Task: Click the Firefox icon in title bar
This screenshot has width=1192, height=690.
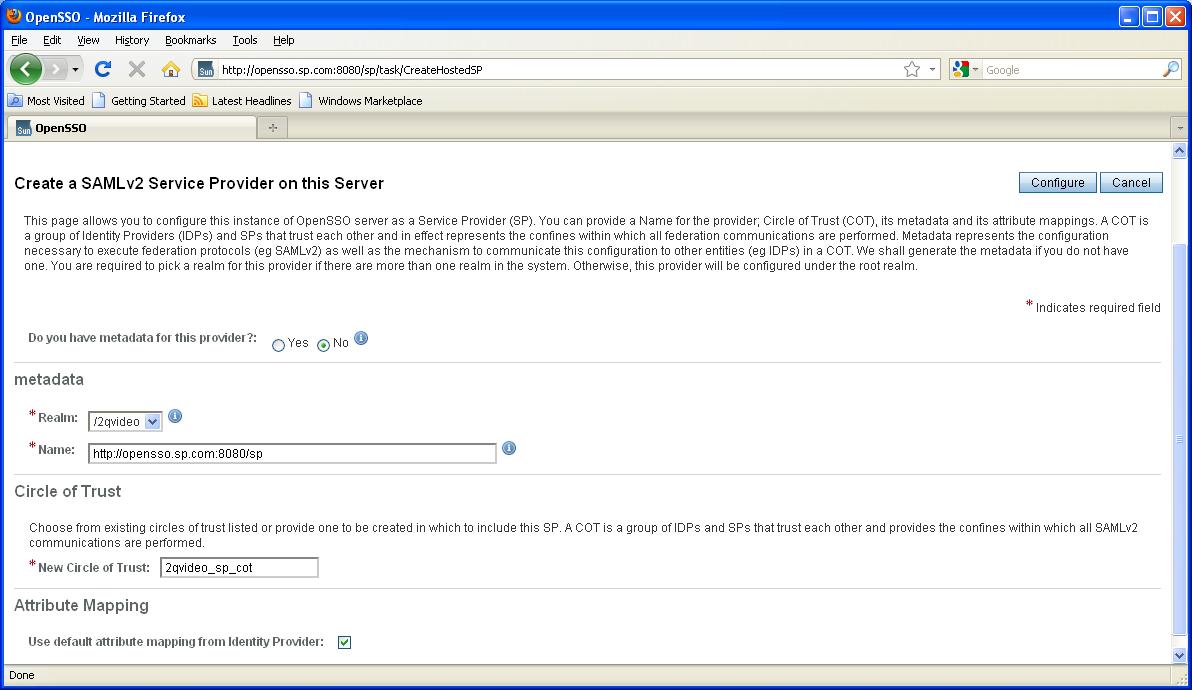Action: point(14,15)
